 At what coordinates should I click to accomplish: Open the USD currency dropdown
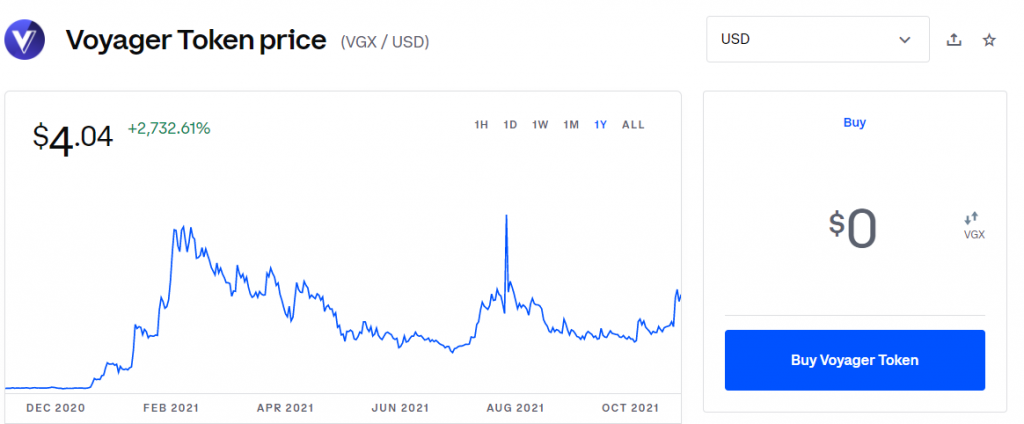tap(818, 39)
